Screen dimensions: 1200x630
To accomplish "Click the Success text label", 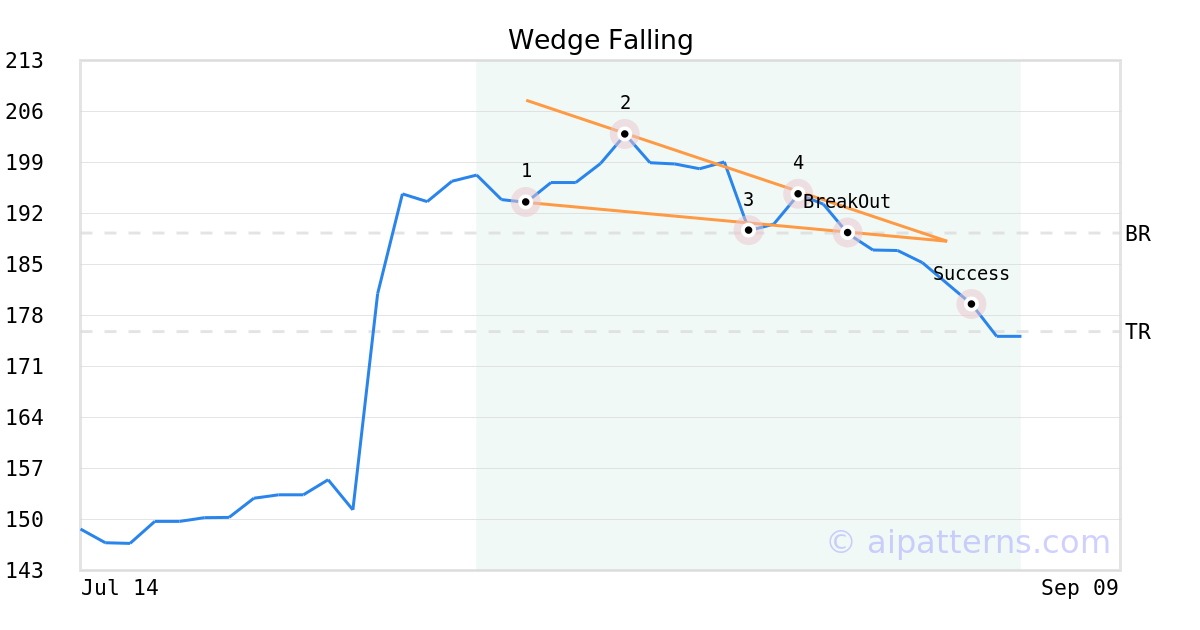I will 971,274.
